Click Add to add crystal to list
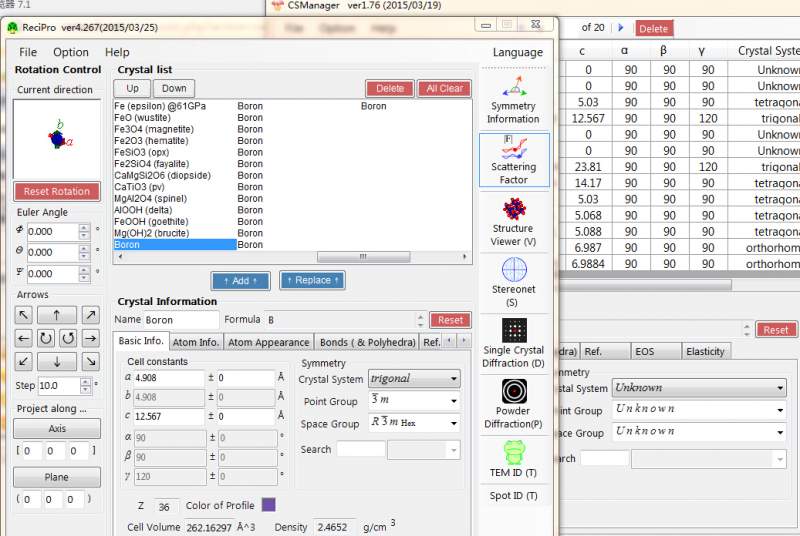 coord(240,280)
